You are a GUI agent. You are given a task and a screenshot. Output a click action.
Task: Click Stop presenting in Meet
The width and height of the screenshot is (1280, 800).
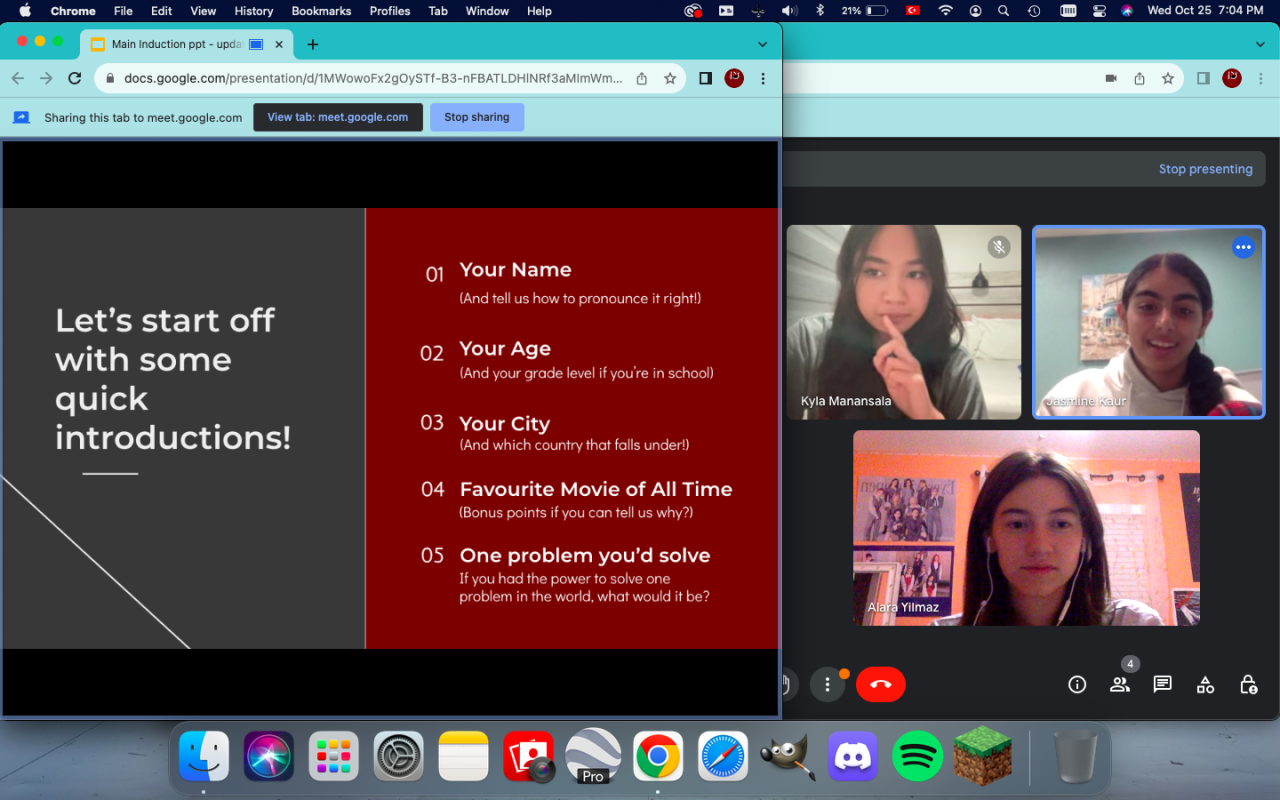point(1205,169)
